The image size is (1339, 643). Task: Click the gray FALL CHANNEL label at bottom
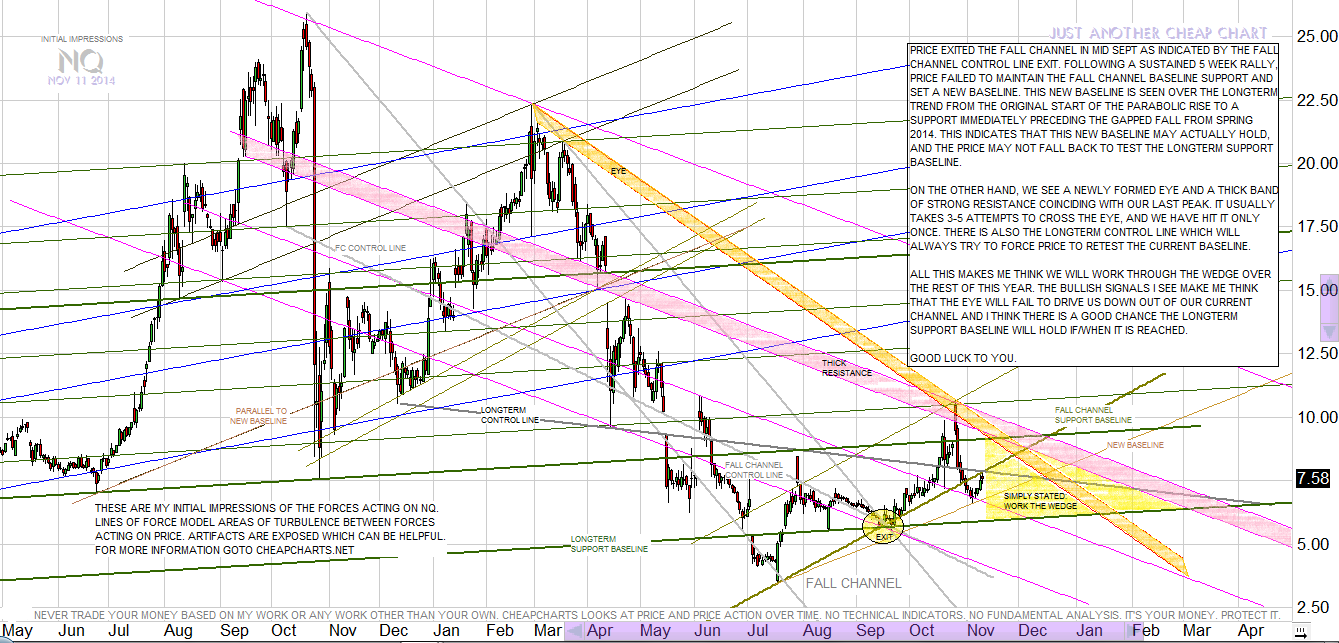853,583
